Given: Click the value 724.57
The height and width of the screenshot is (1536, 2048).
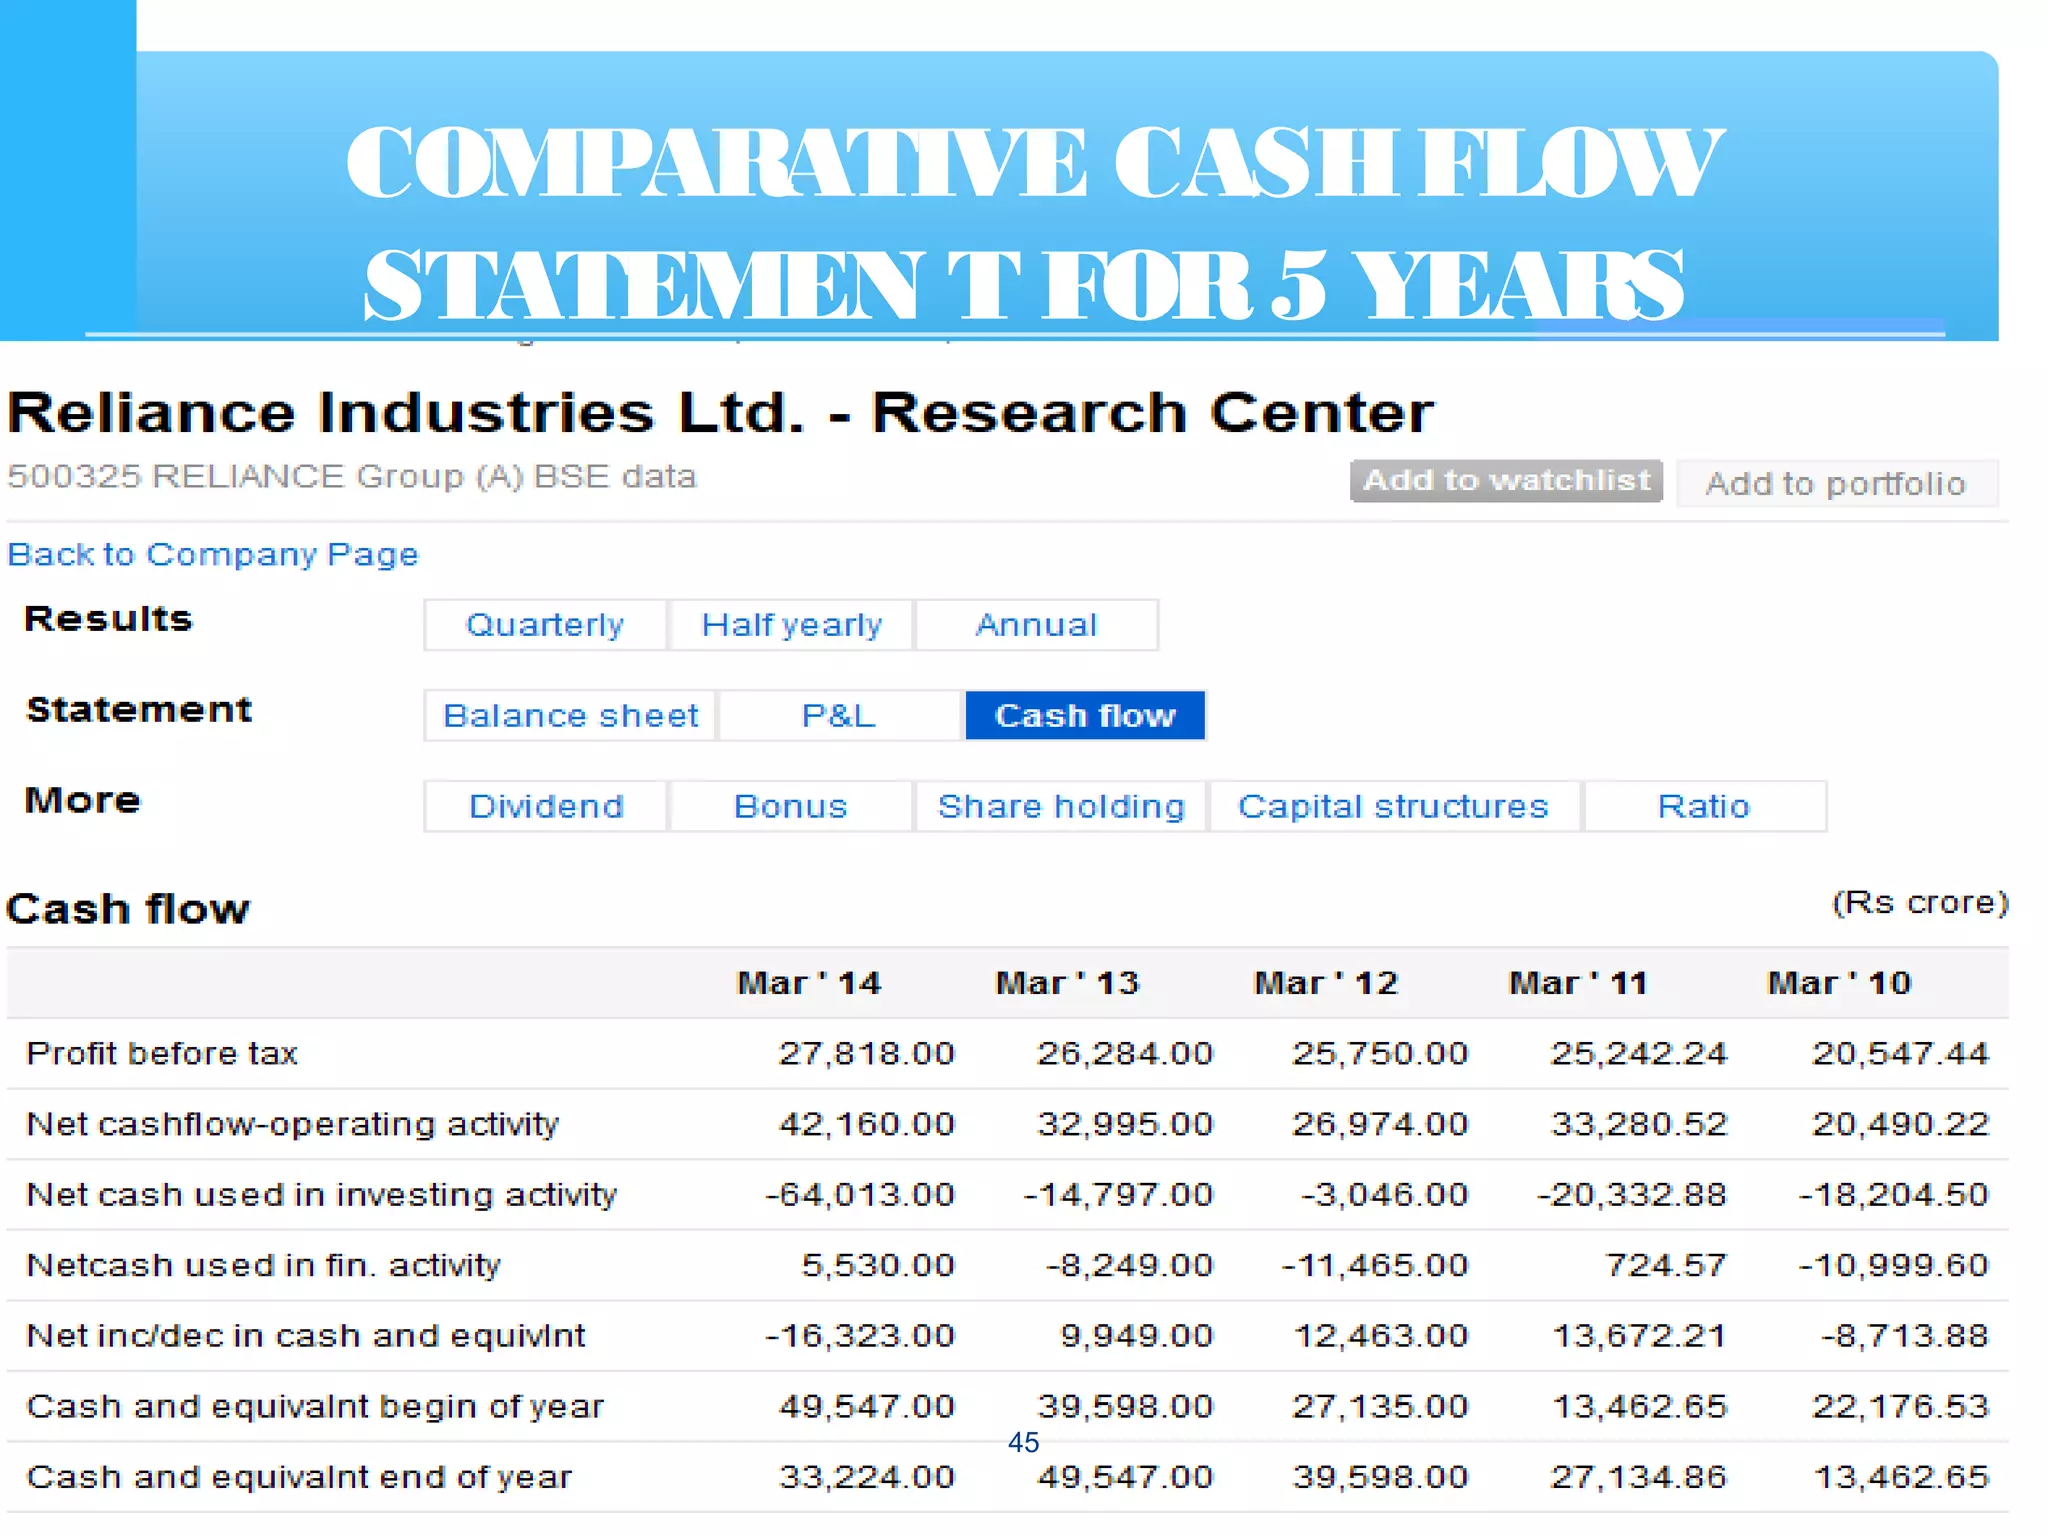Looking at the screenshot, I should pos(1666,1265).
